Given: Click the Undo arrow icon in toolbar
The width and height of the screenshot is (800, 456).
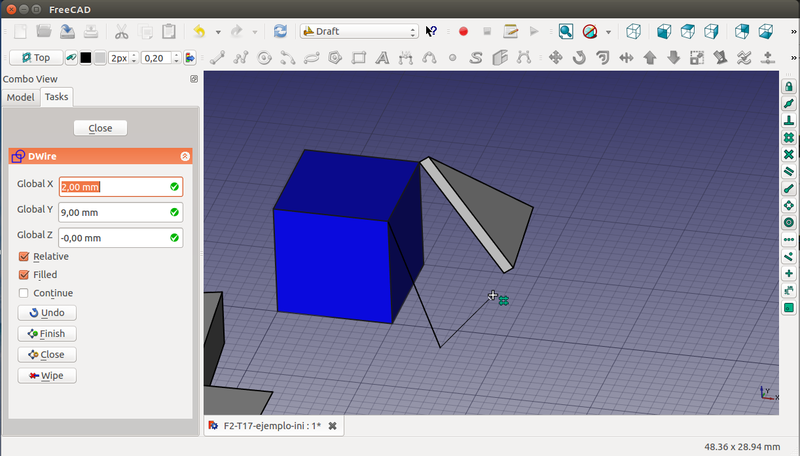Looking at the screenshot, I should pos(199,32).
